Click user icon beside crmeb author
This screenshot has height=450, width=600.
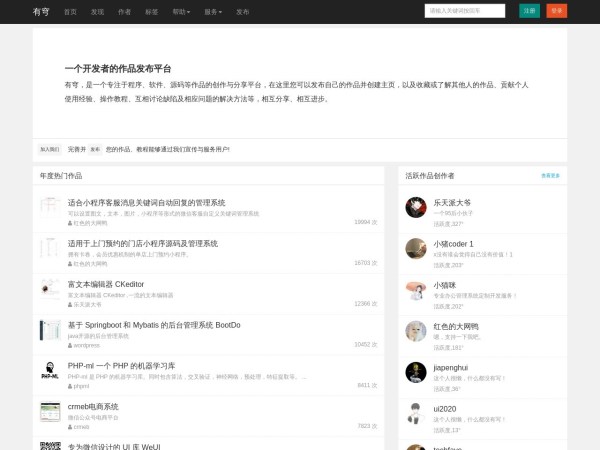point(70,427)
